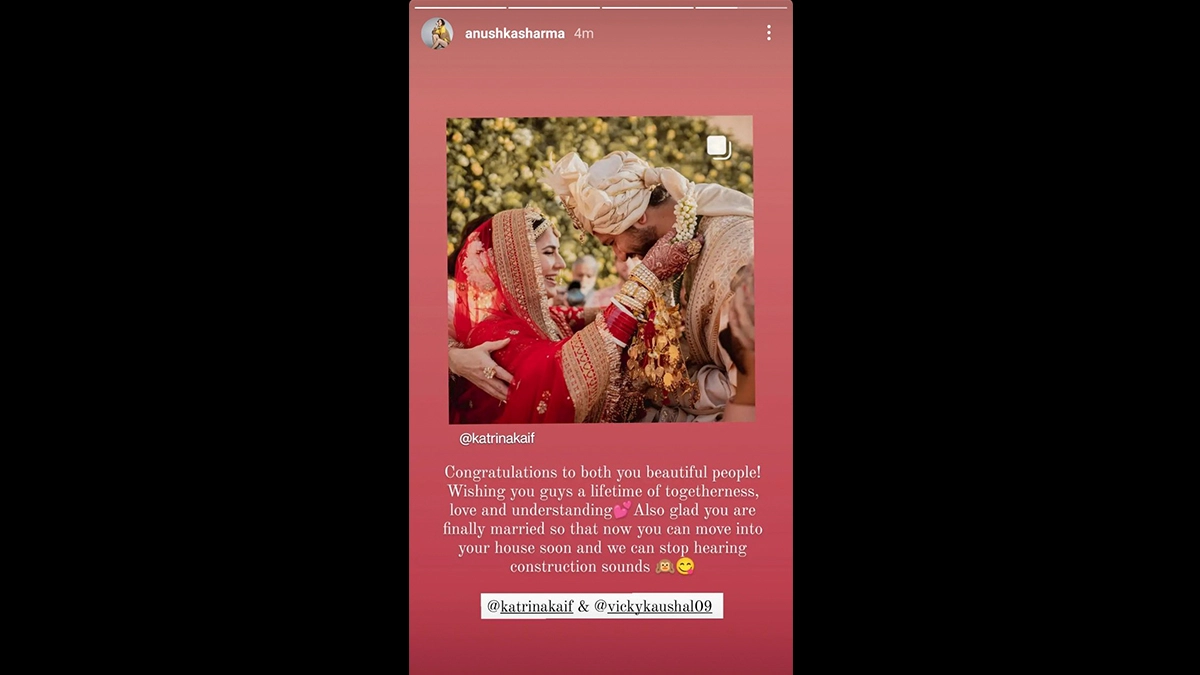
Task: Click the @katrinakaif tag below the photo
Action: point(497,438)
